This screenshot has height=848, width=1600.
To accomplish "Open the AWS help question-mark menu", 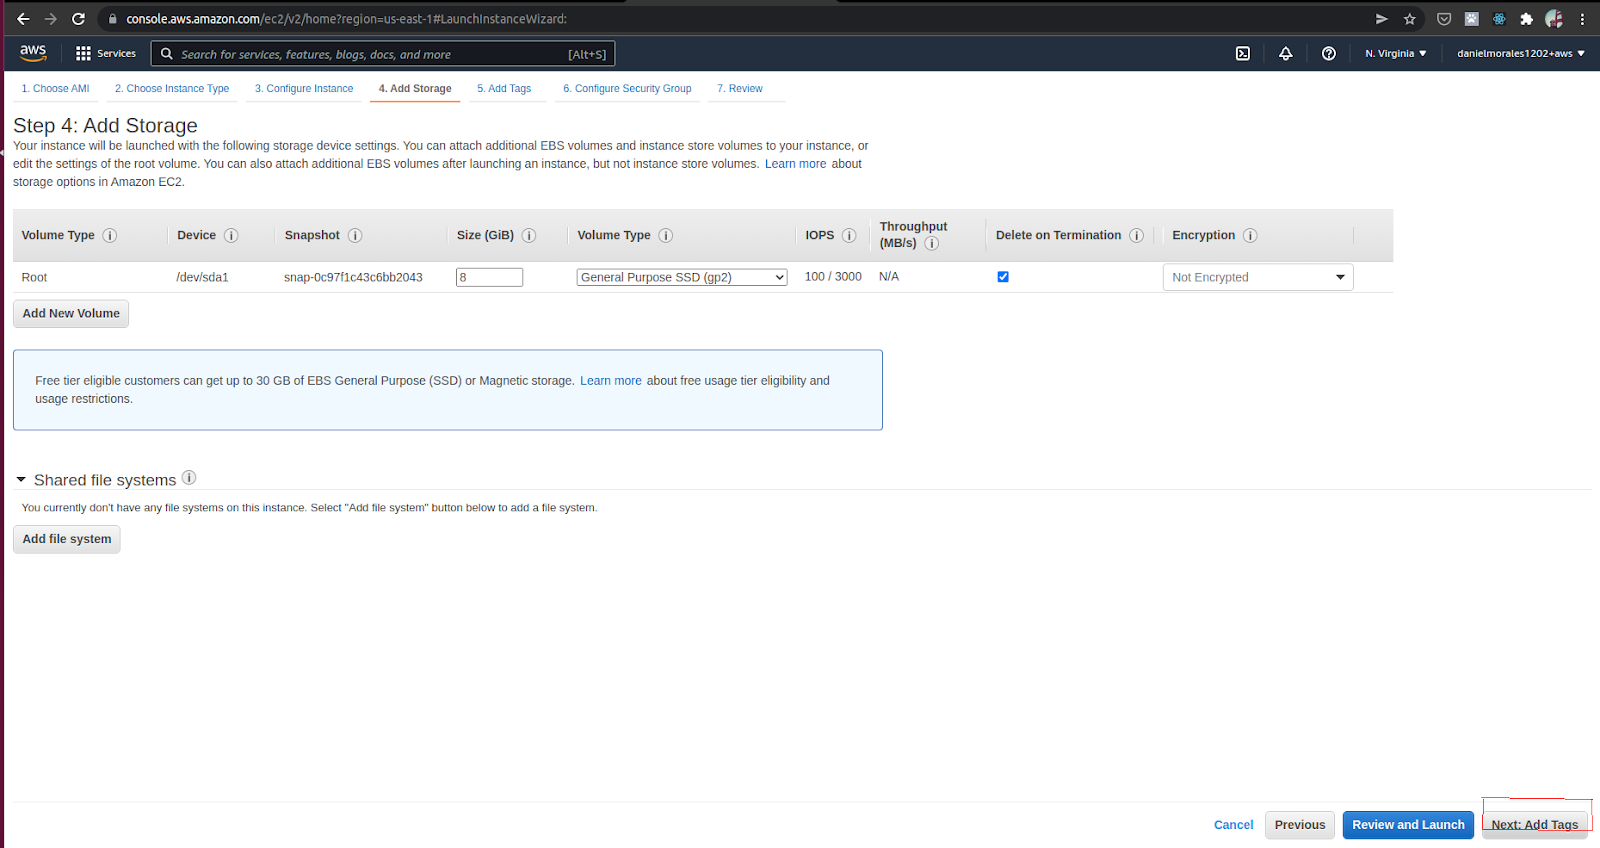I will coord(1329,54).
